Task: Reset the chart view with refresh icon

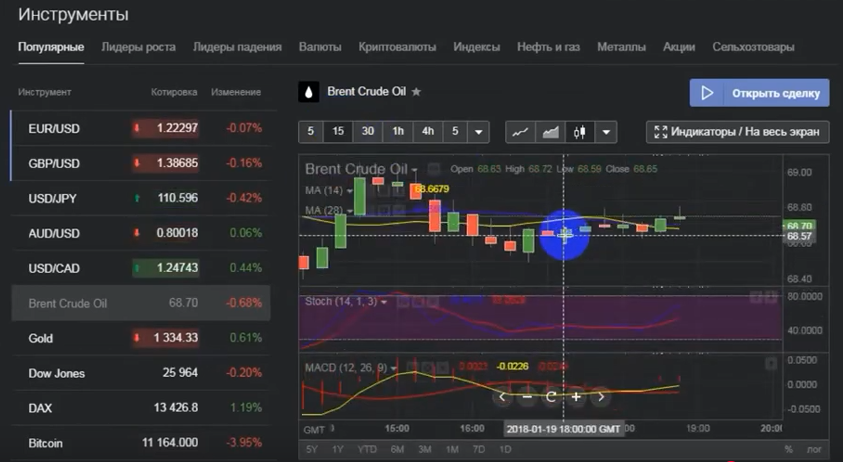Action: click(551, 397)
